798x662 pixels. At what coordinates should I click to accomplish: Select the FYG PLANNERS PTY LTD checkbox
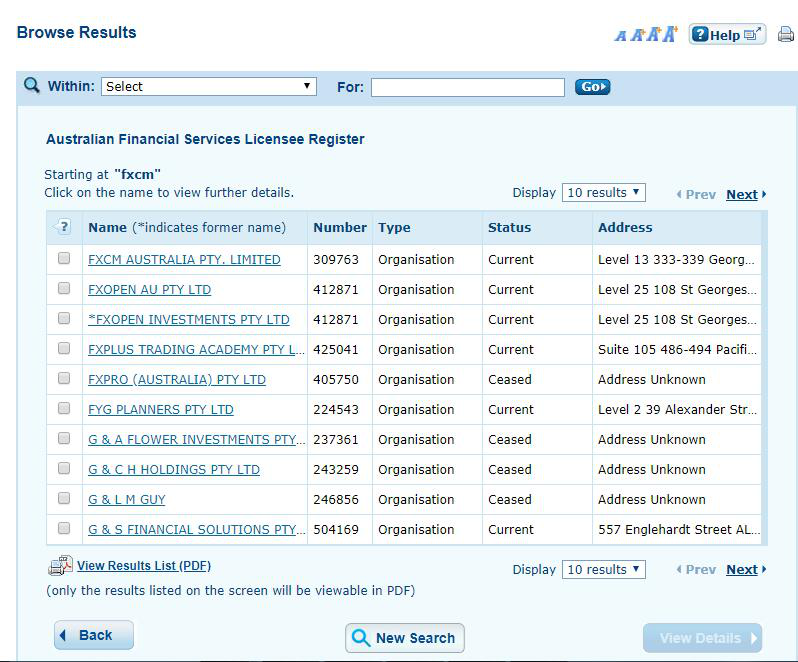pos(64,408)
